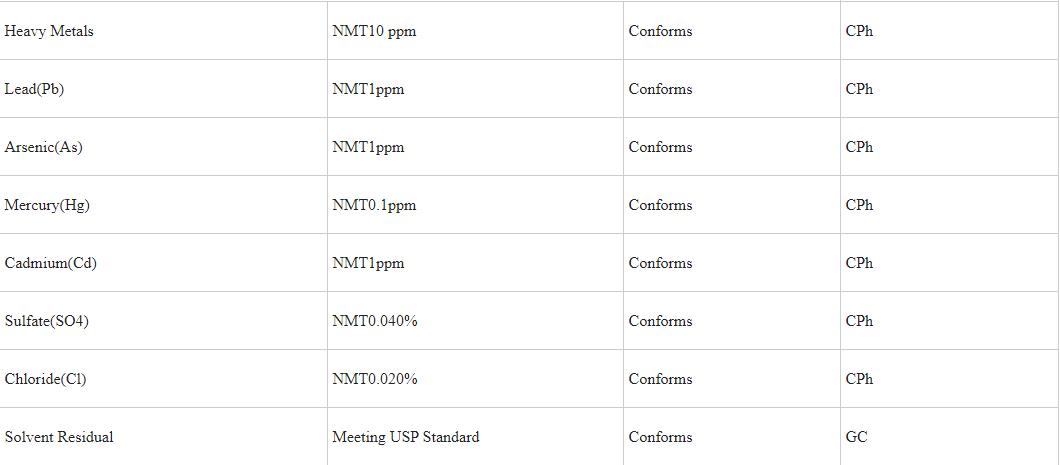Select the GC test method cell

[856, 437]
